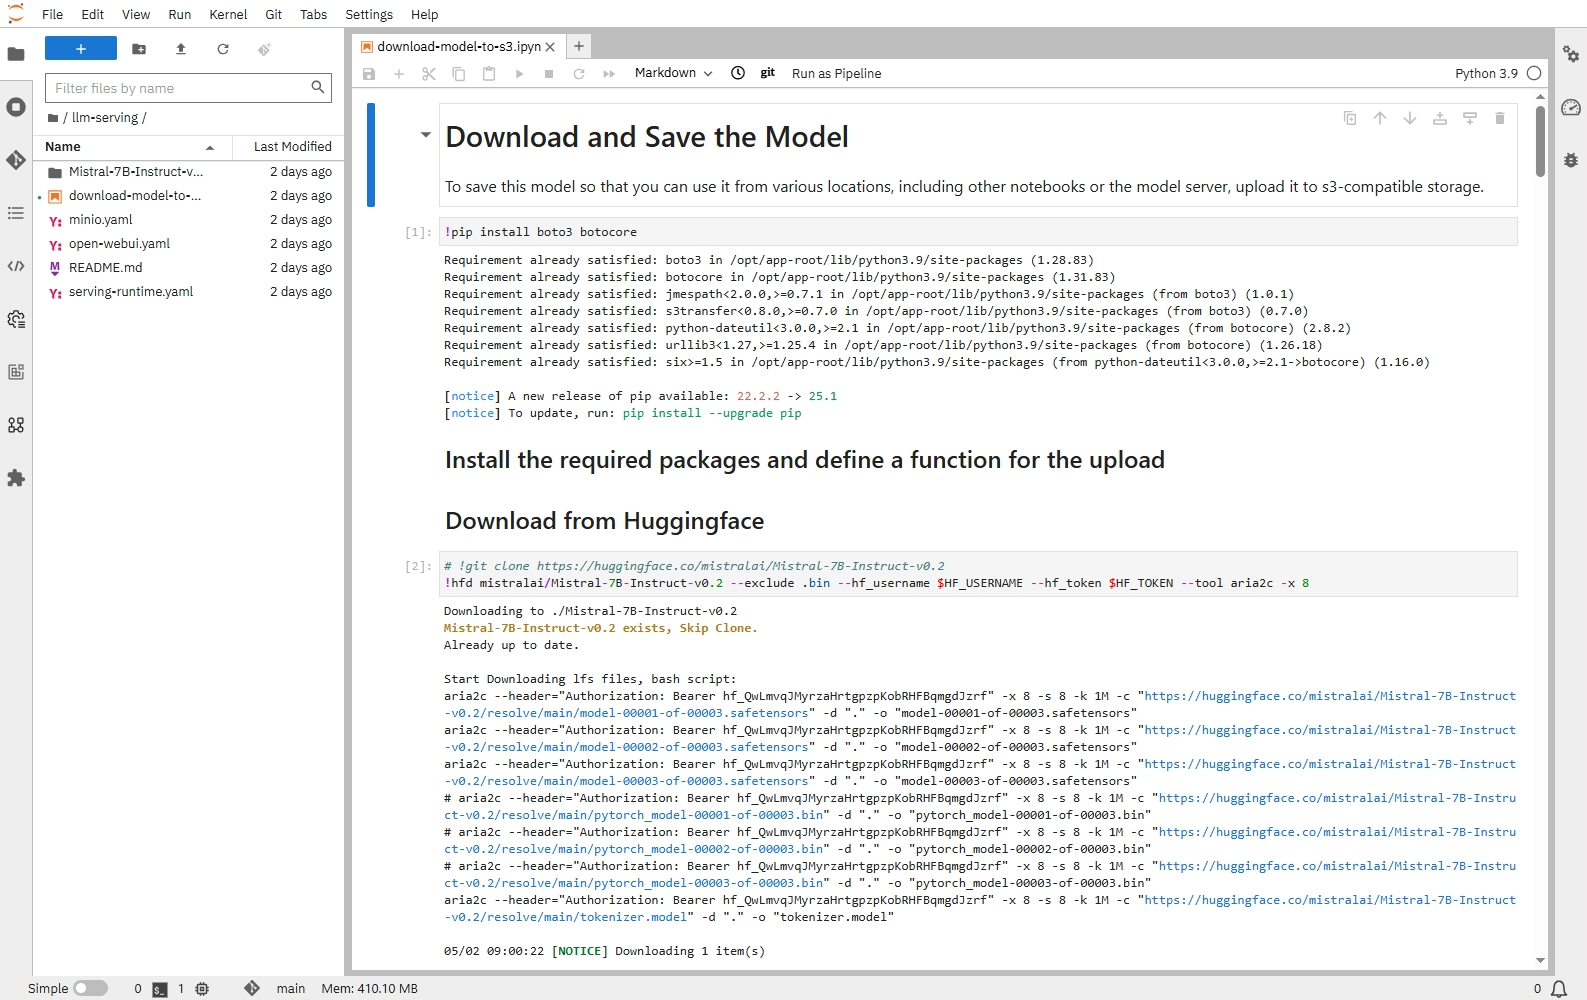Viewport: 1587px width, 1000px height.
Task: Open the Runtime Images sidebar panel
Action: [16, 372]
